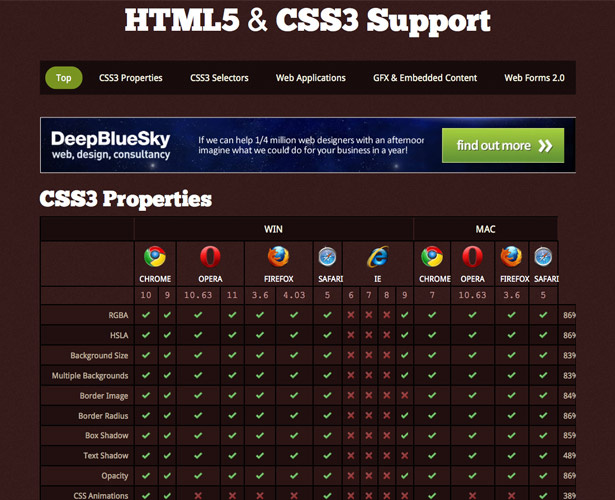
Task: Click Border Radius checkmark under Mac Chrome 7
Action: (432, 415)
